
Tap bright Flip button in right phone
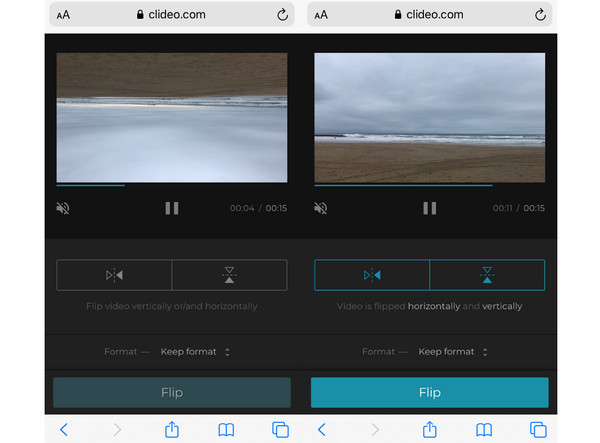pyautogui.click(x=430, y=393)
